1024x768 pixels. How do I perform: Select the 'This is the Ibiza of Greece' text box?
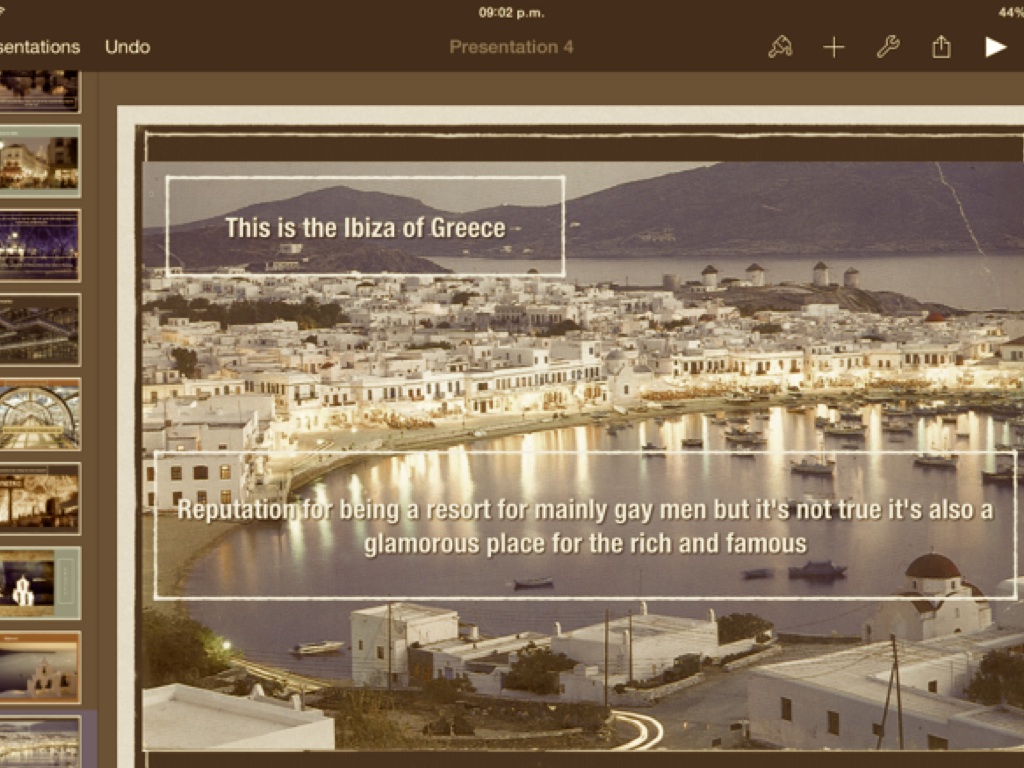tap(365, 227)
